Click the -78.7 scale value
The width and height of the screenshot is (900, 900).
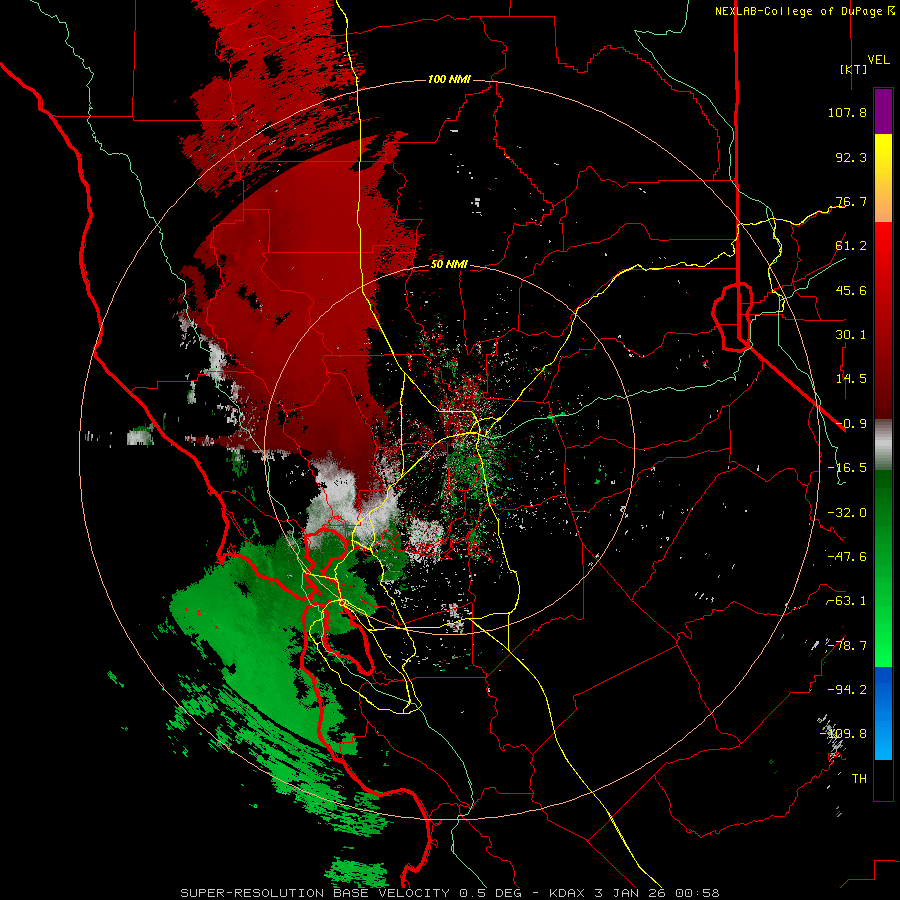[x=847, y=646]
